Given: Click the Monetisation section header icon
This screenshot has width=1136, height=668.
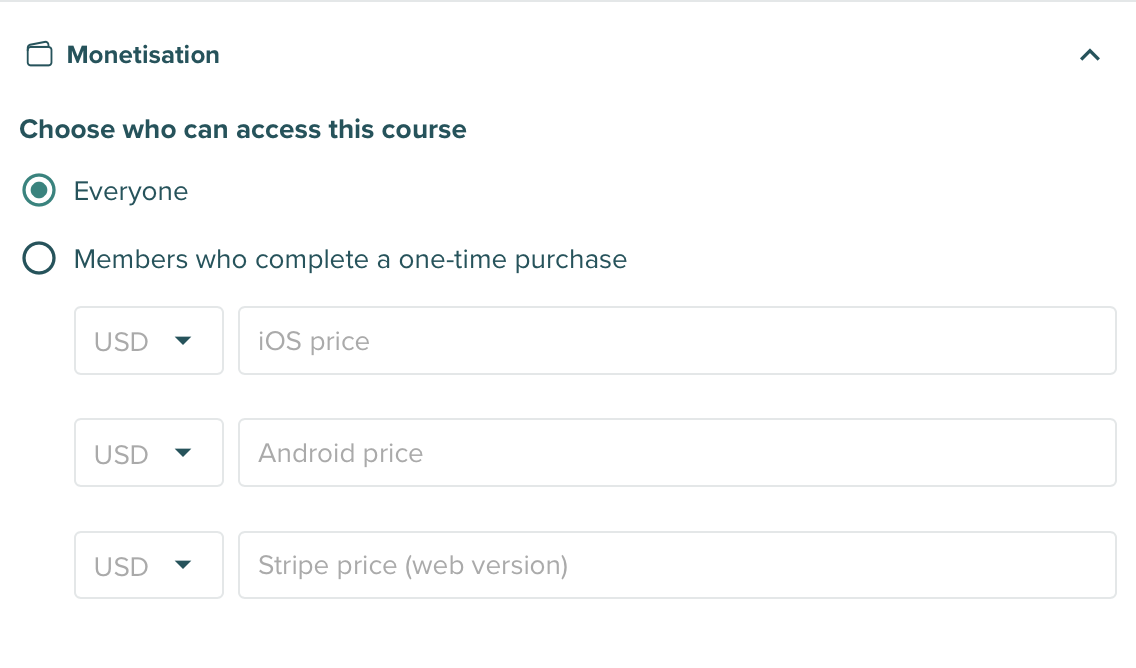Looking at the screenshot, I should (39, 55).
